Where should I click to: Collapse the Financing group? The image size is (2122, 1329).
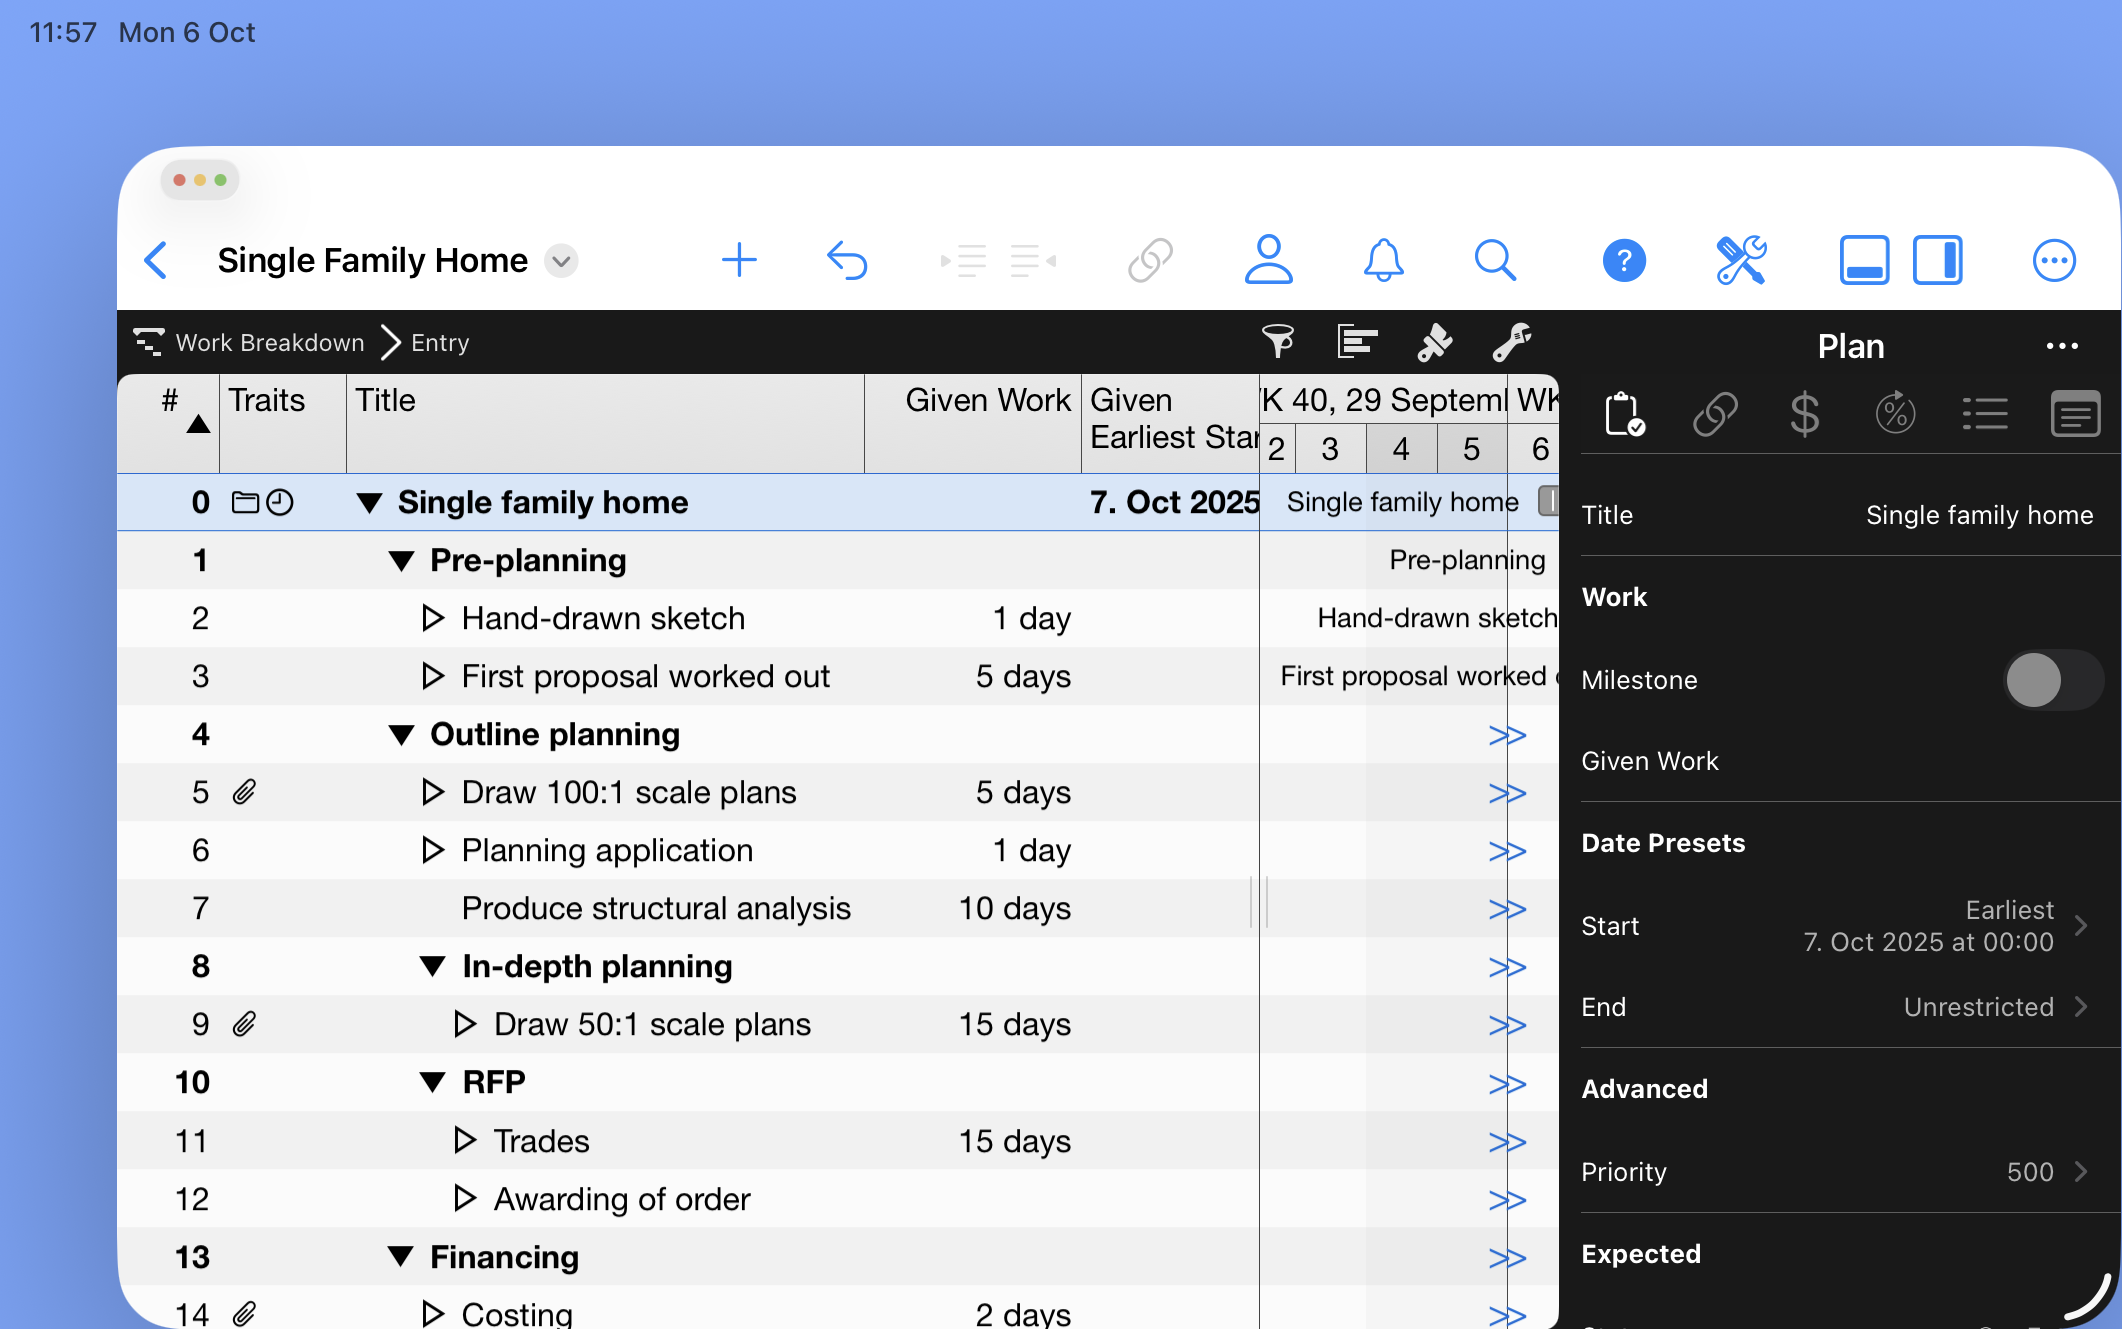pyautogui.click(x=399, y=1256)
